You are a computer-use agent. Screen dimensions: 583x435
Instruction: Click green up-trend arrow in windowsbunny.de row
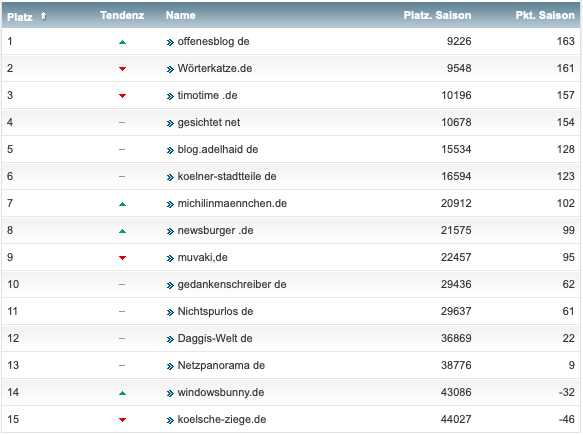tap(122, 393)
